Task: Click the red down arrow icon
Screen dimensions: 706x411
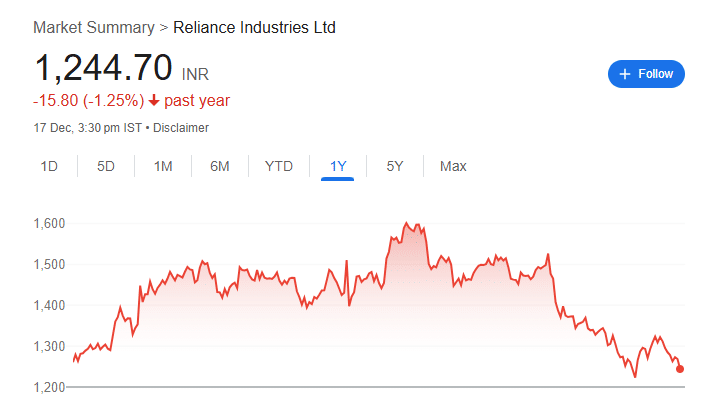Action: pos(154,100)
